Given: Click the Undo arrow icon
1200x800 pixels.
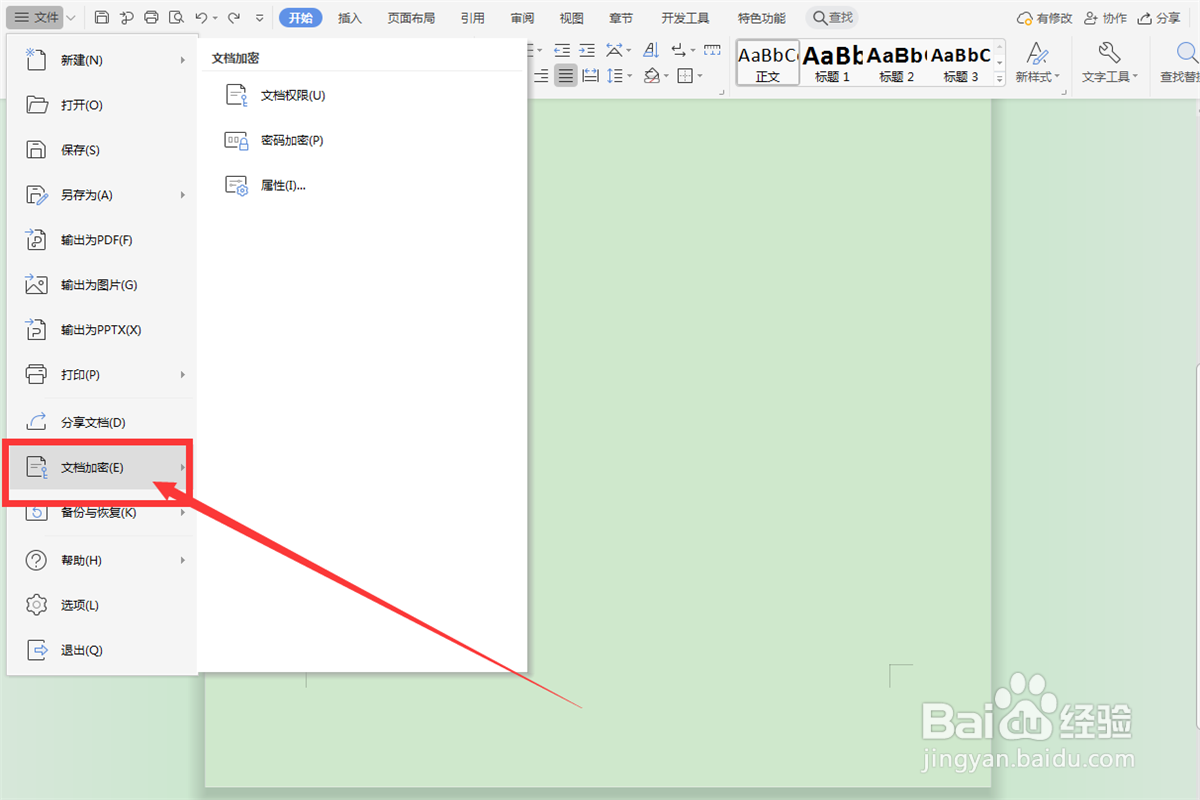Looking at the screenshot, I should 201,18.
